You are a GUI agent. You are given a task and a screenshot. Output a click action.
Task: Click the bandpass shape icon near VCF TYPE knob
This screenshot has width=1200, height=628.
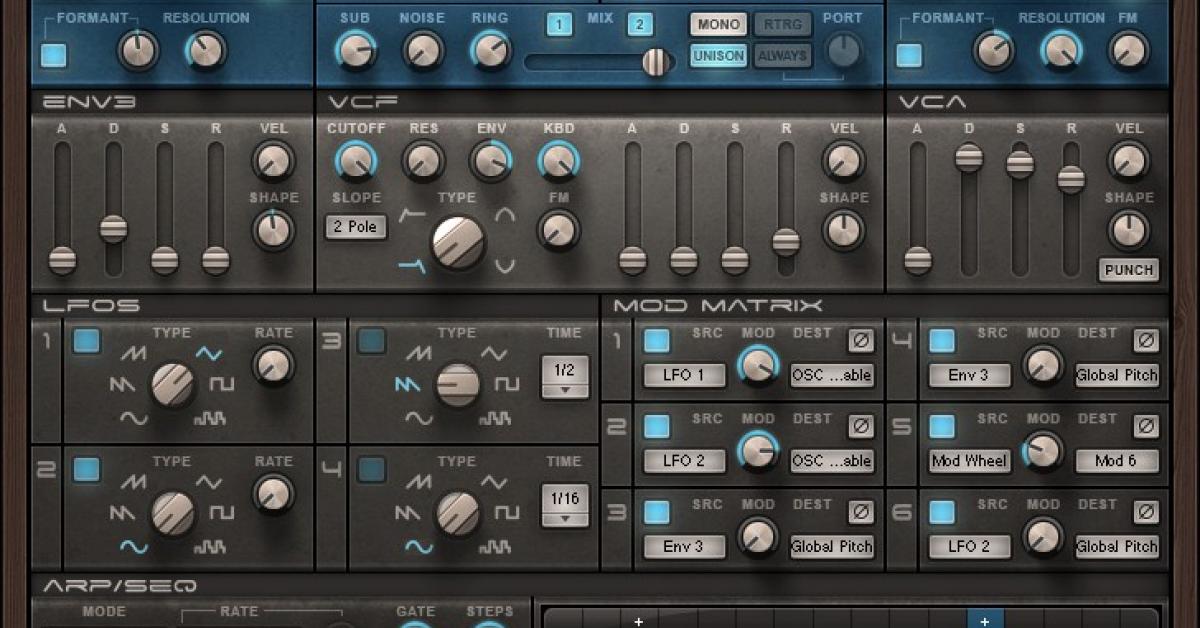(505, 212)
